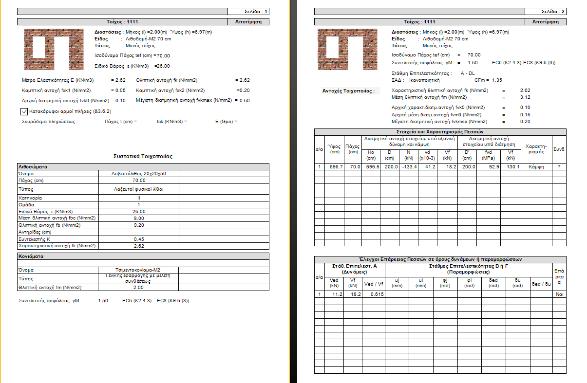This screenshot has width=587, height=383.
Task: Click the Τοίχος title bar on page 1
Action: click(x=122, y=22)
